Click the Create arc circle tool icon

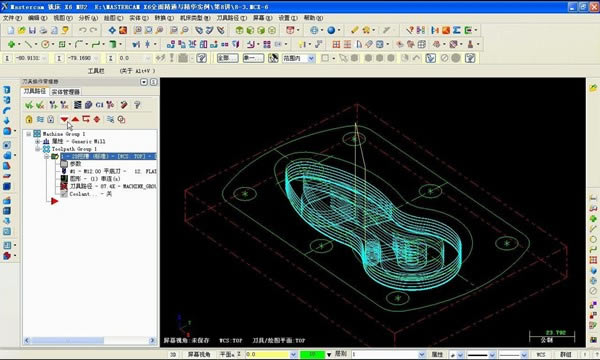click(45, 44)
